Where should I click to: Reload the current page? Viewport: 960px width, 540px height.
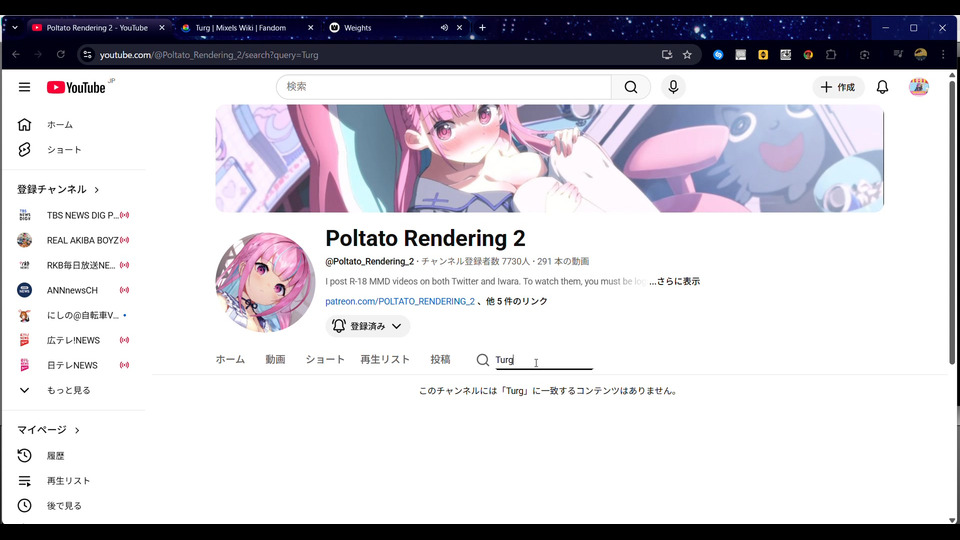coord(61,54)
